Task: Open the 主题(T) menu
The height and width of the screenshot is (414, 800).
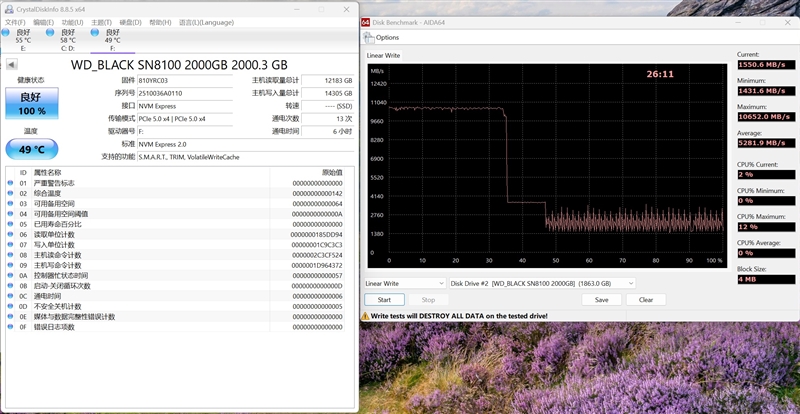Action: (102, 22)
